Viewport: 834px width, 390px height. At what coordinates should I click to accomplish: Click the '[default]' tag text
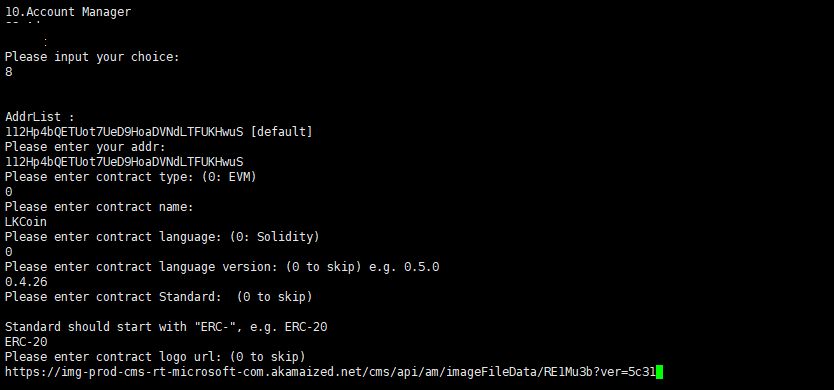coord(281,131)
